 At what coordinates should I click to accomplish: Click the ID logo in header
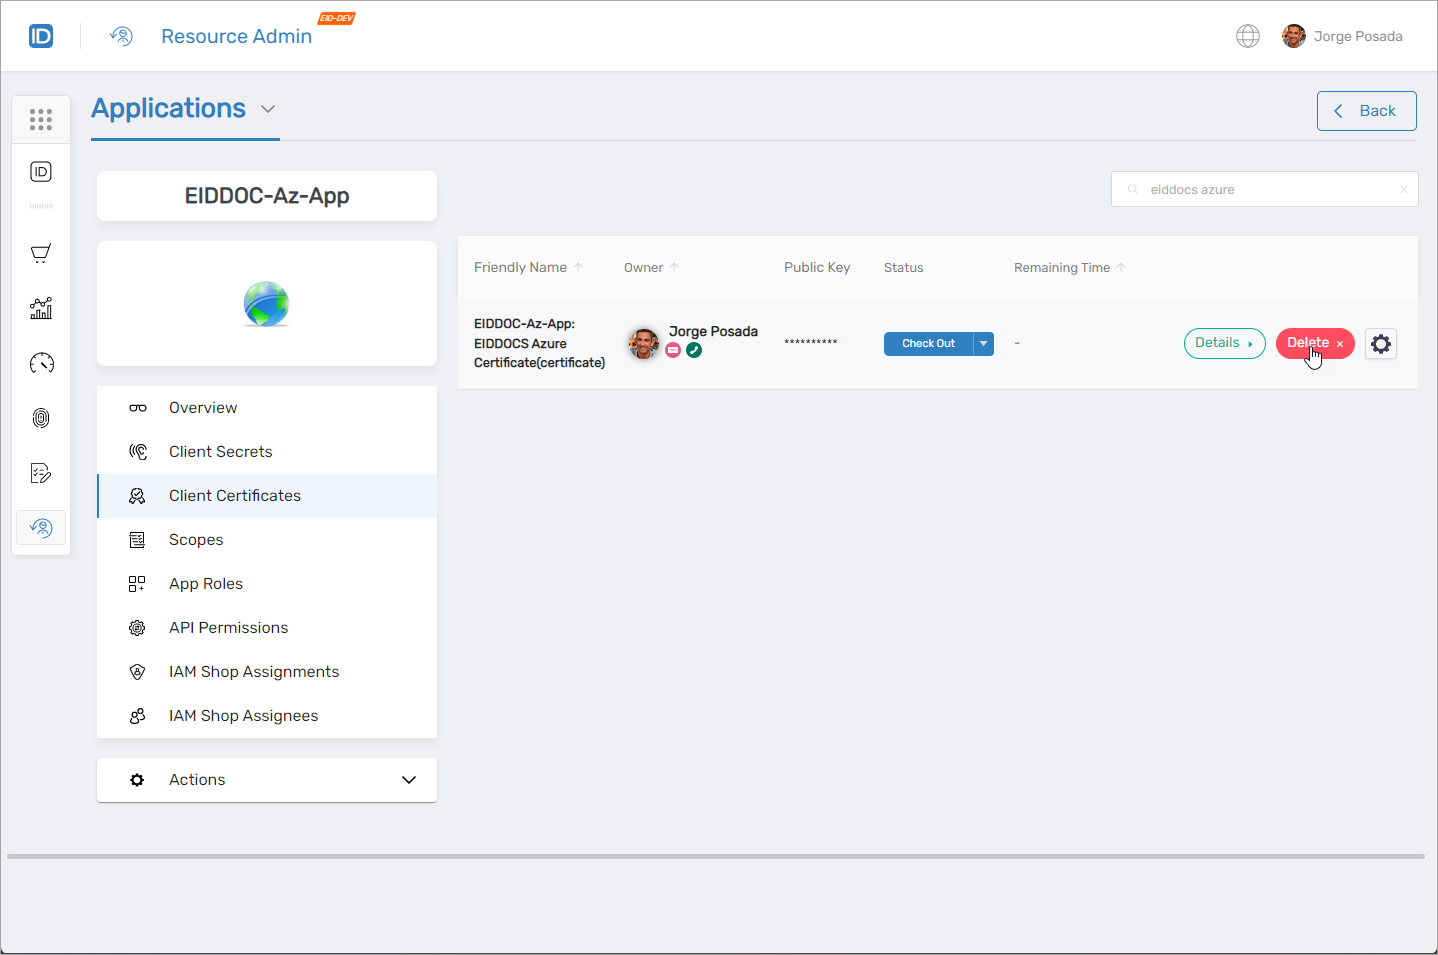coord(41,36)
